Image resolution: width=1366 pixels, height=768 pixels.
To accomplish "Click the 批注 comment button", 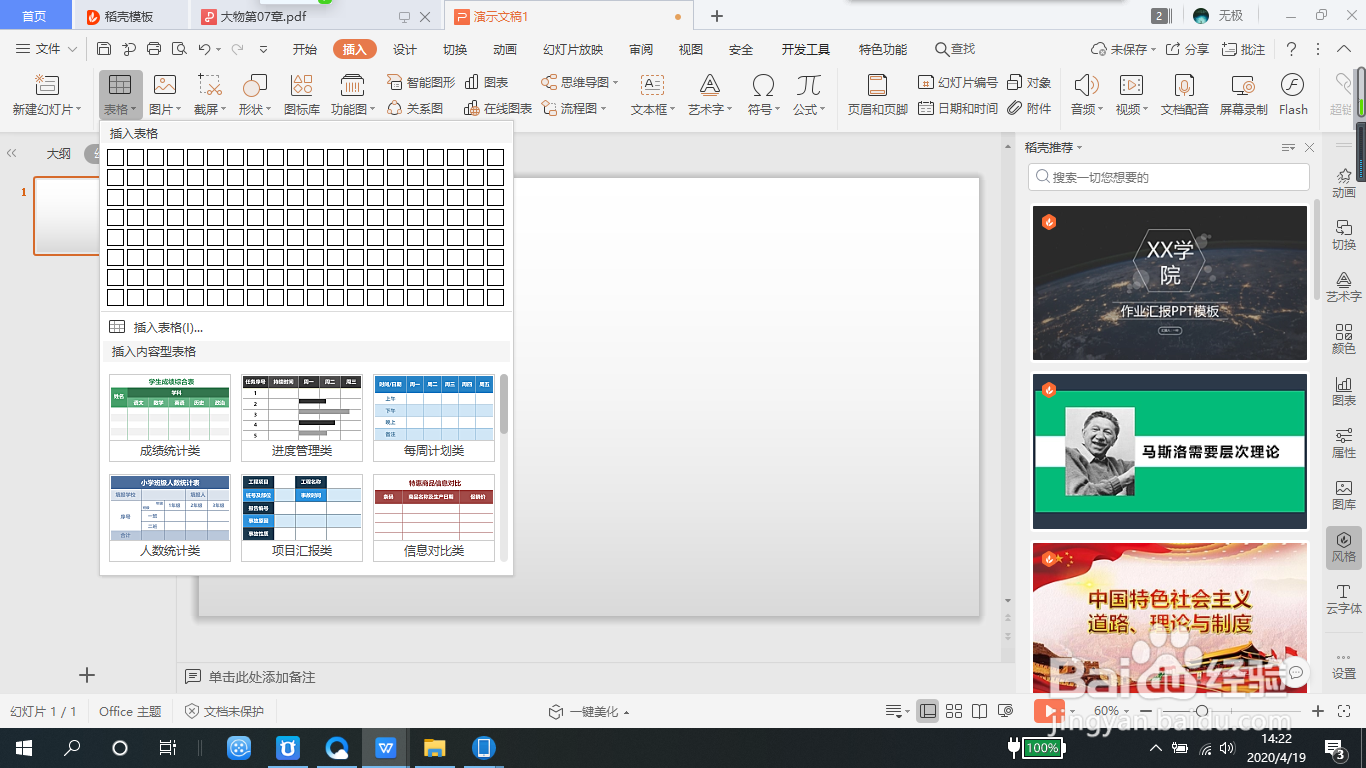I will pos(1243,49).
